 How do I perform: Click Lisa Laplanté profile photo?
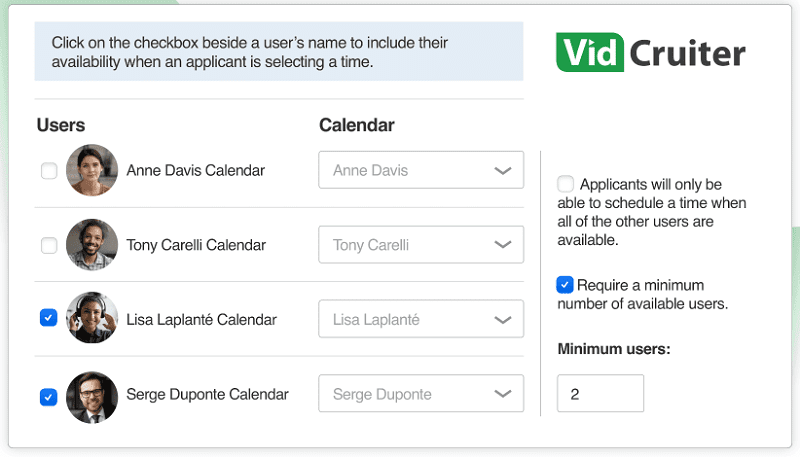click(92, 319)
